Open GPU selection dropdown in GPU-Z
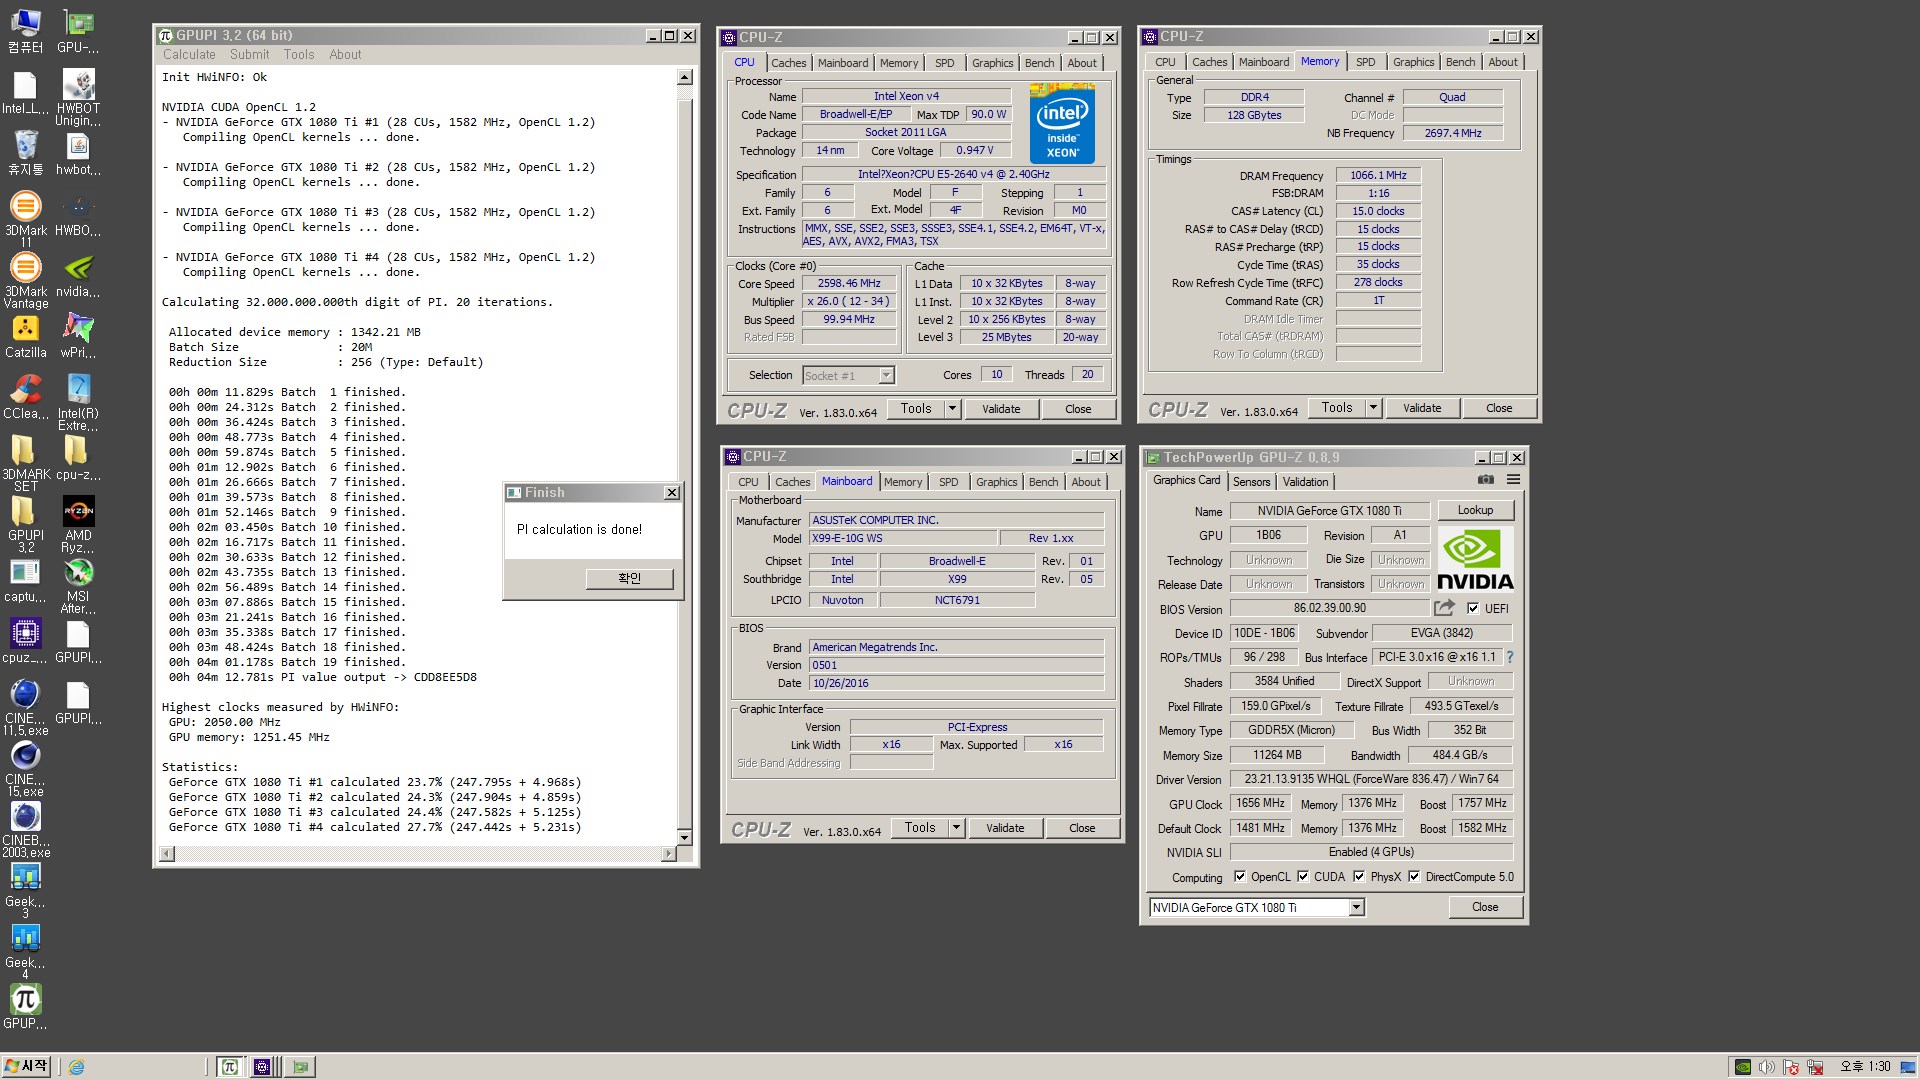The width and height of the screenshot is (1920, 1080). (x=1356, y=908)
